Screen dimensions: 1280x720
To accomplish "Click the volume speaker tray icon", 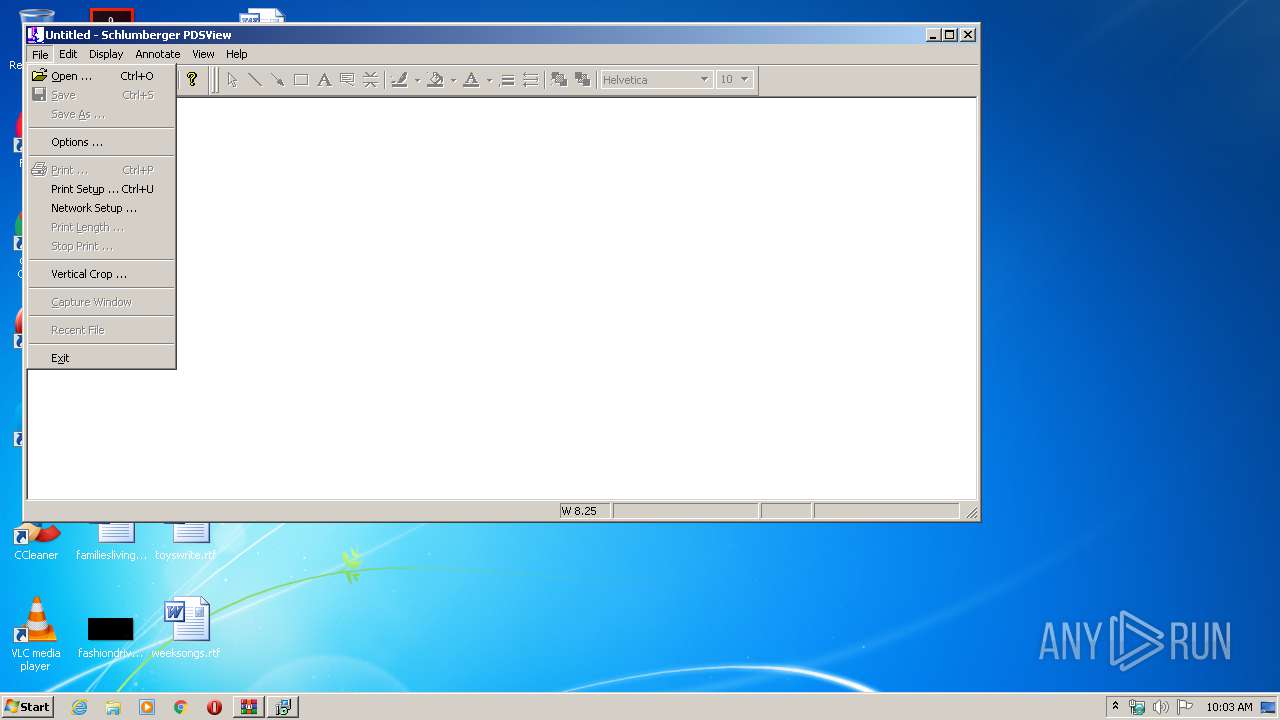I will point(1161,707).
